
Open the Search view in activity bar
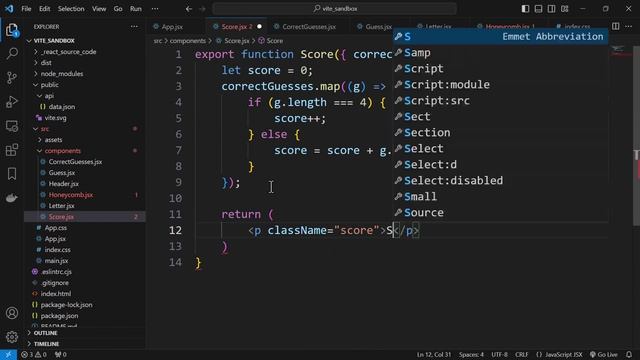(x=12, y=53)
